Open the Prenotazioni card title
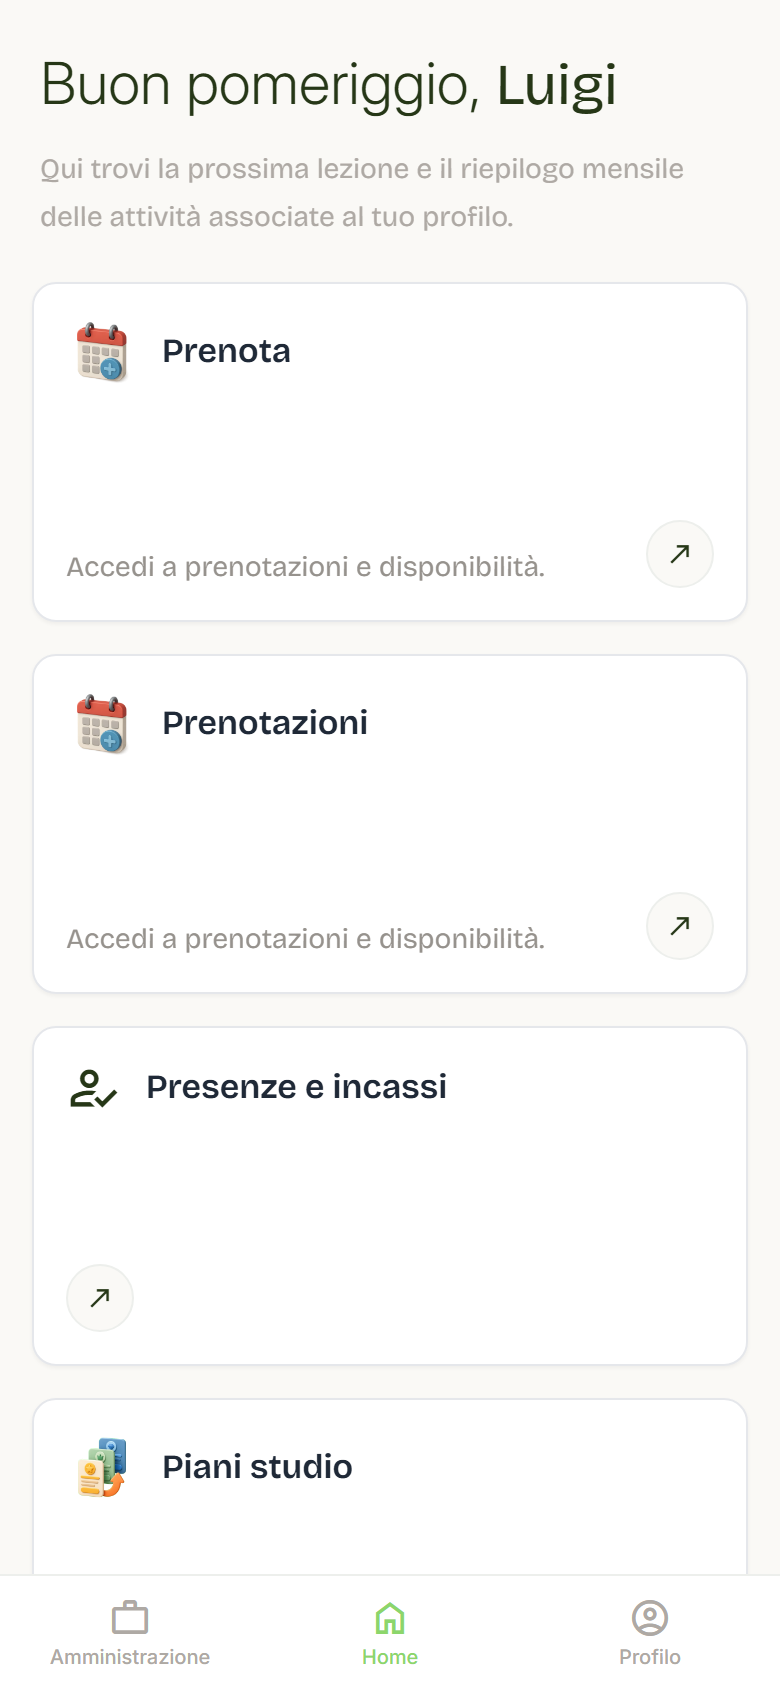The width and height of the screenshot is (780, 1688). click(x=265, y=723)
